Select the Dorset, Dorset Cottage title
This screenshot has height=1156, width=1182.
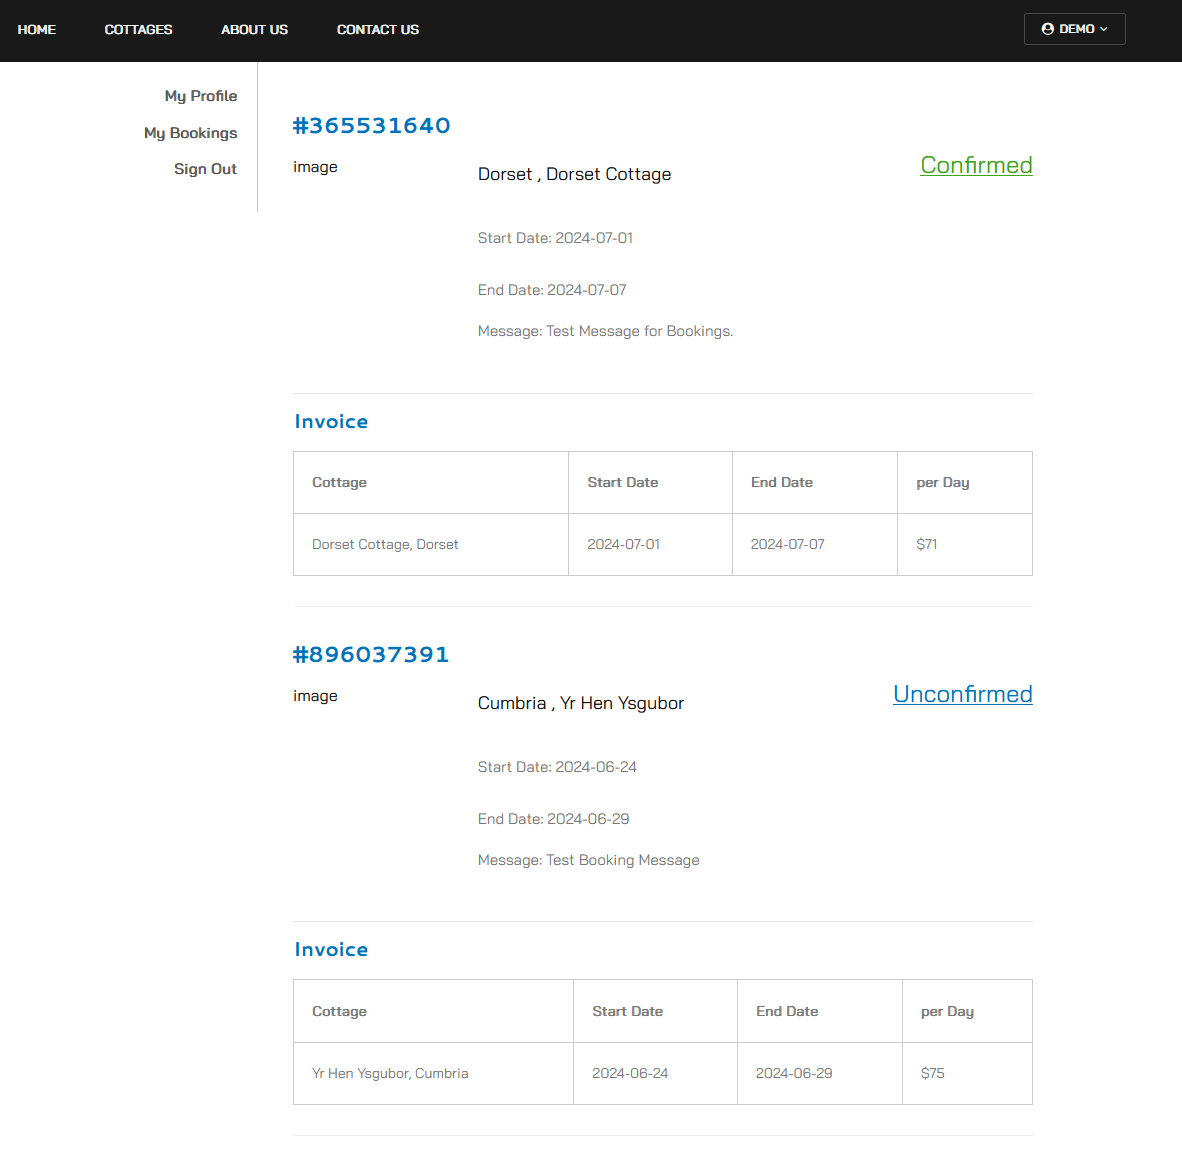click(x=574, y=174)
